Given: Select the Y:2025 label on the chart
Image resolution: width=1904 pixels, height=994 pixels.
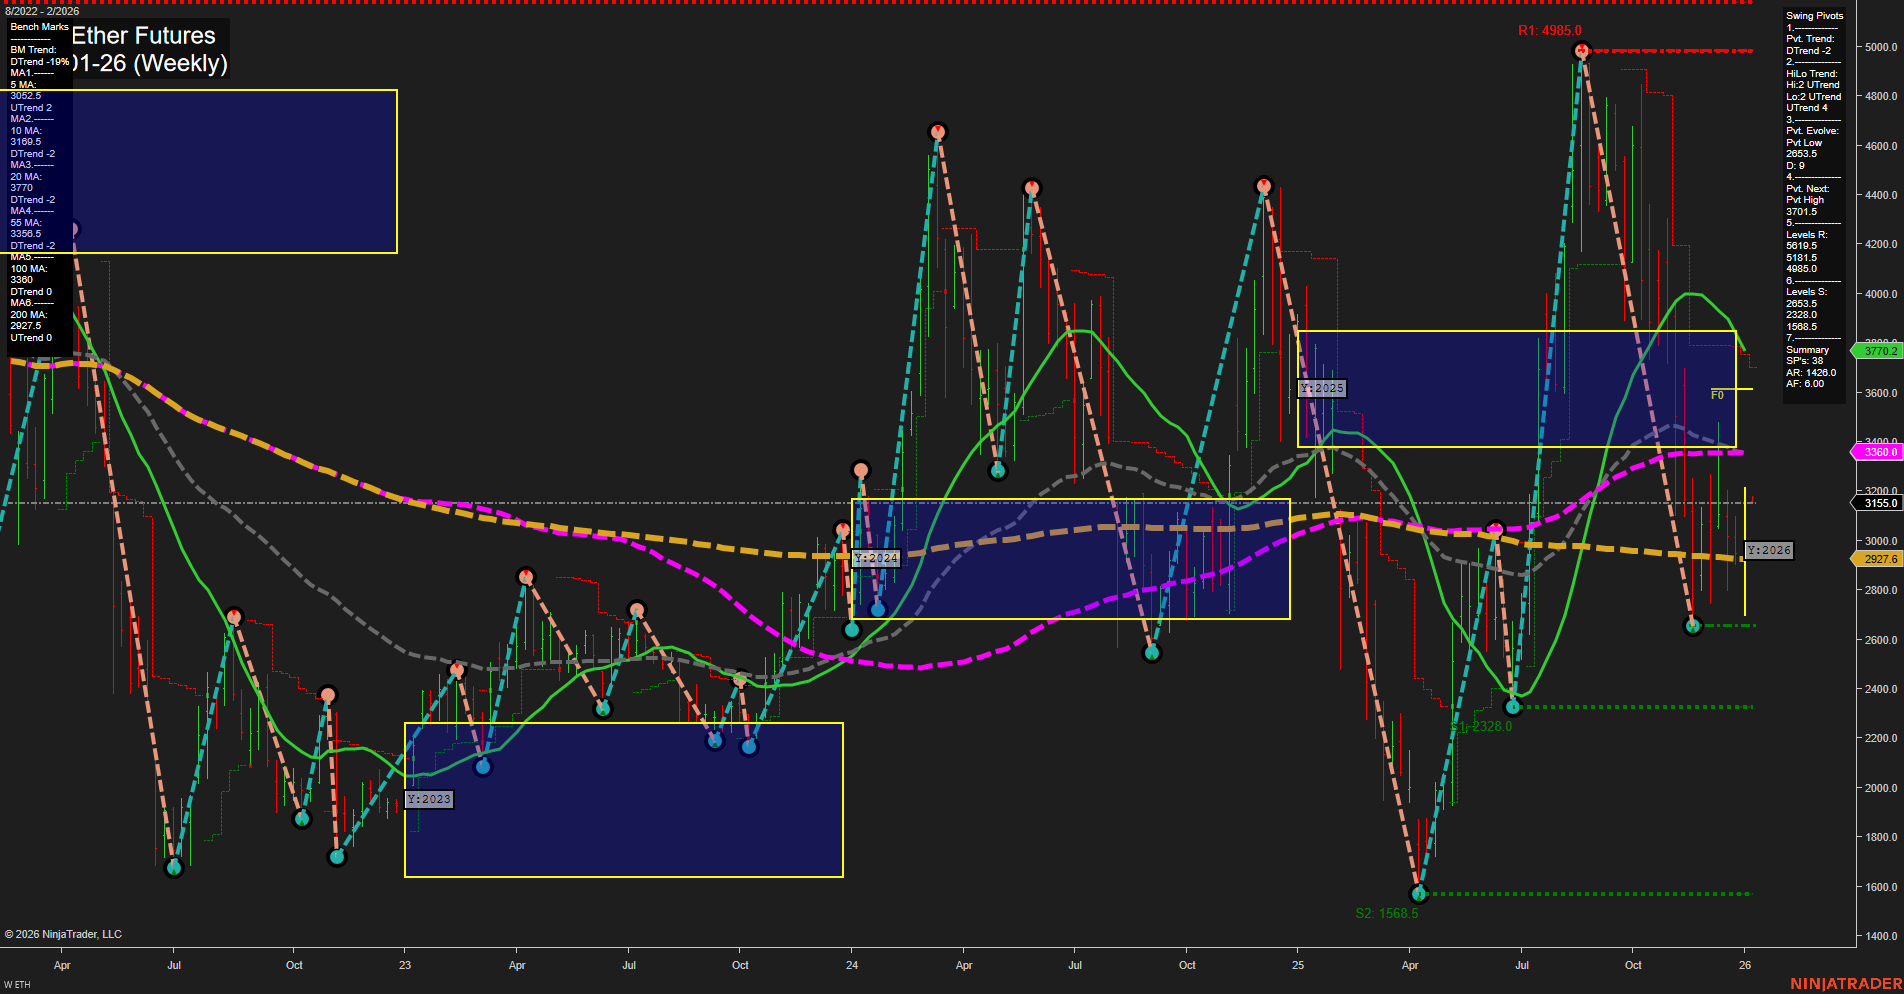Looking at the screenshot, I should (x=1322, y=387).
